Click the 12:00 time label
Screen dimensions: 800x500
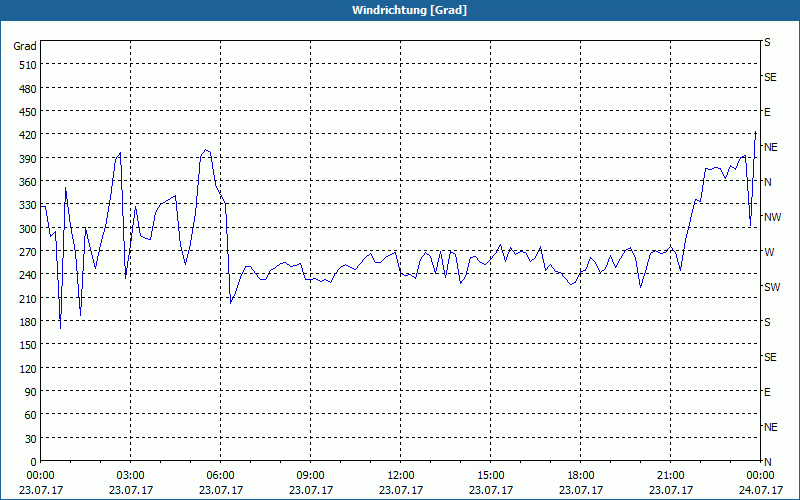click(401, 476)
